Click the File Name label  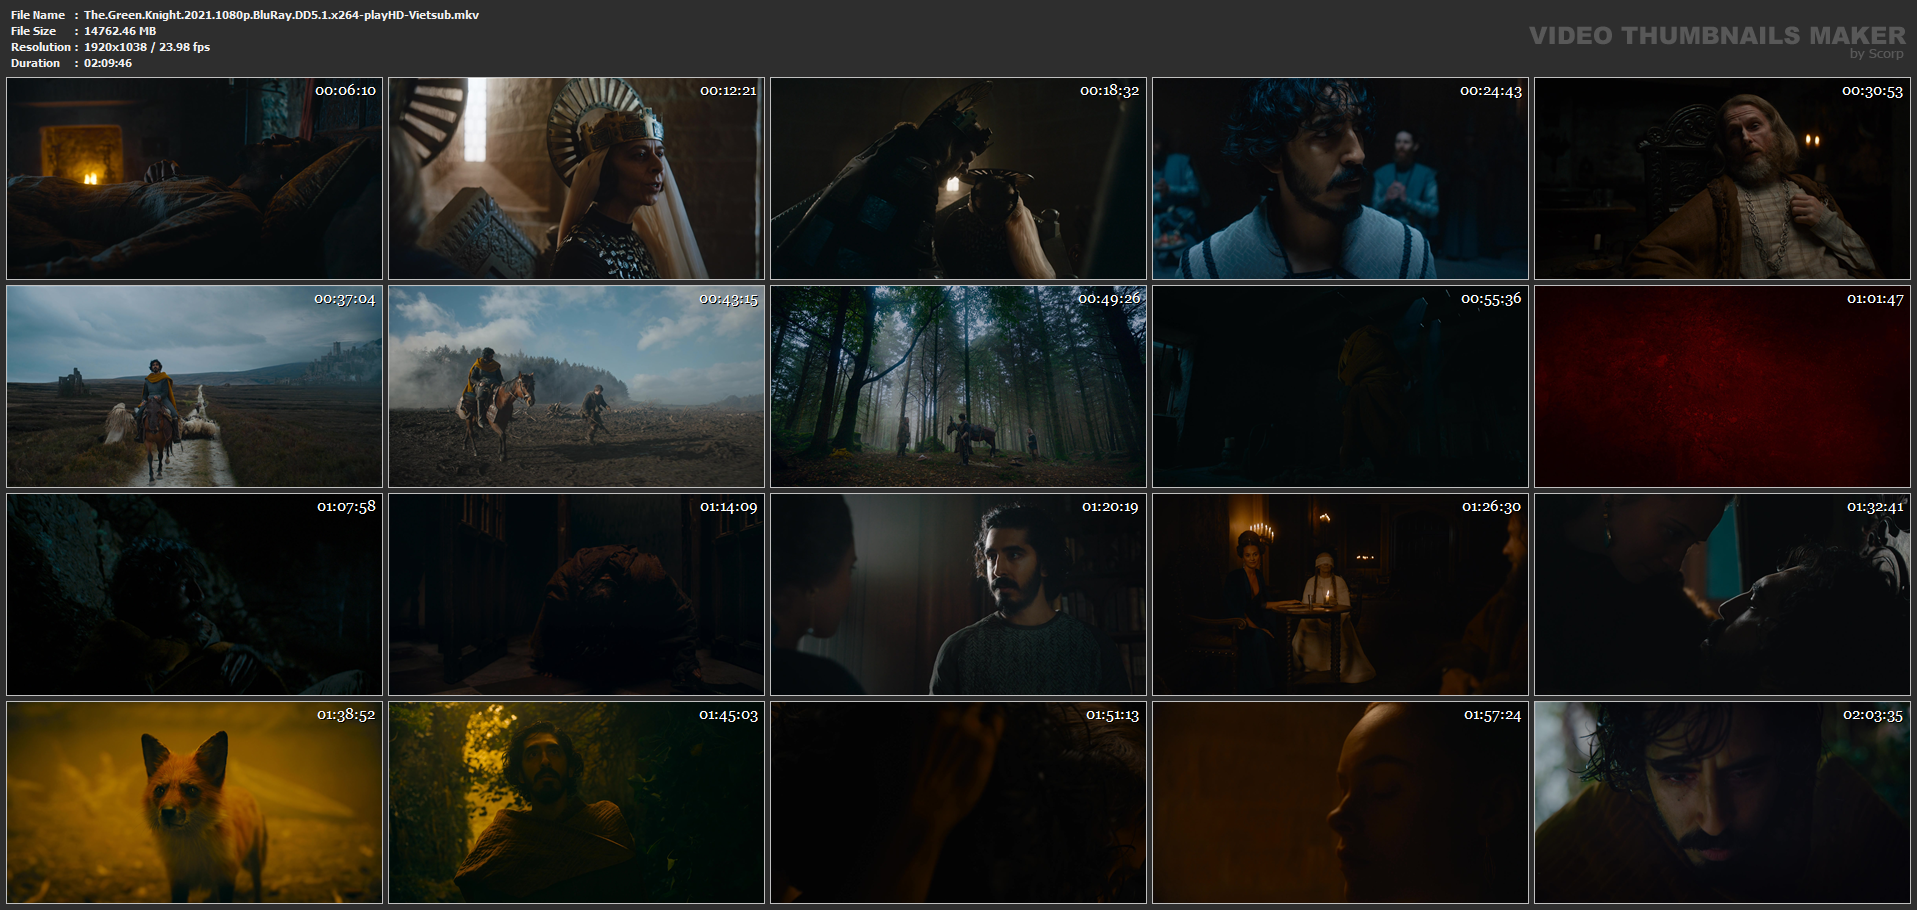point(38,15)
